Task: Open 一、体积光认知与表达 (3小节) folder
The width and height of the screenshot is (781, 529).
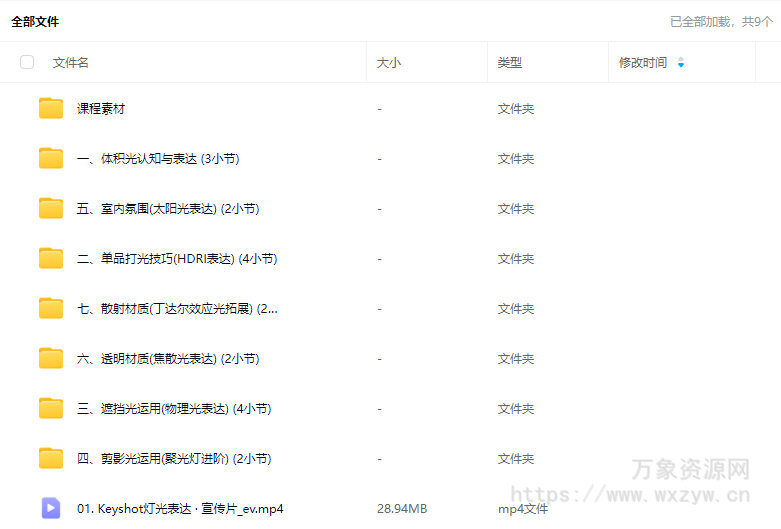Action: (158, 158)
